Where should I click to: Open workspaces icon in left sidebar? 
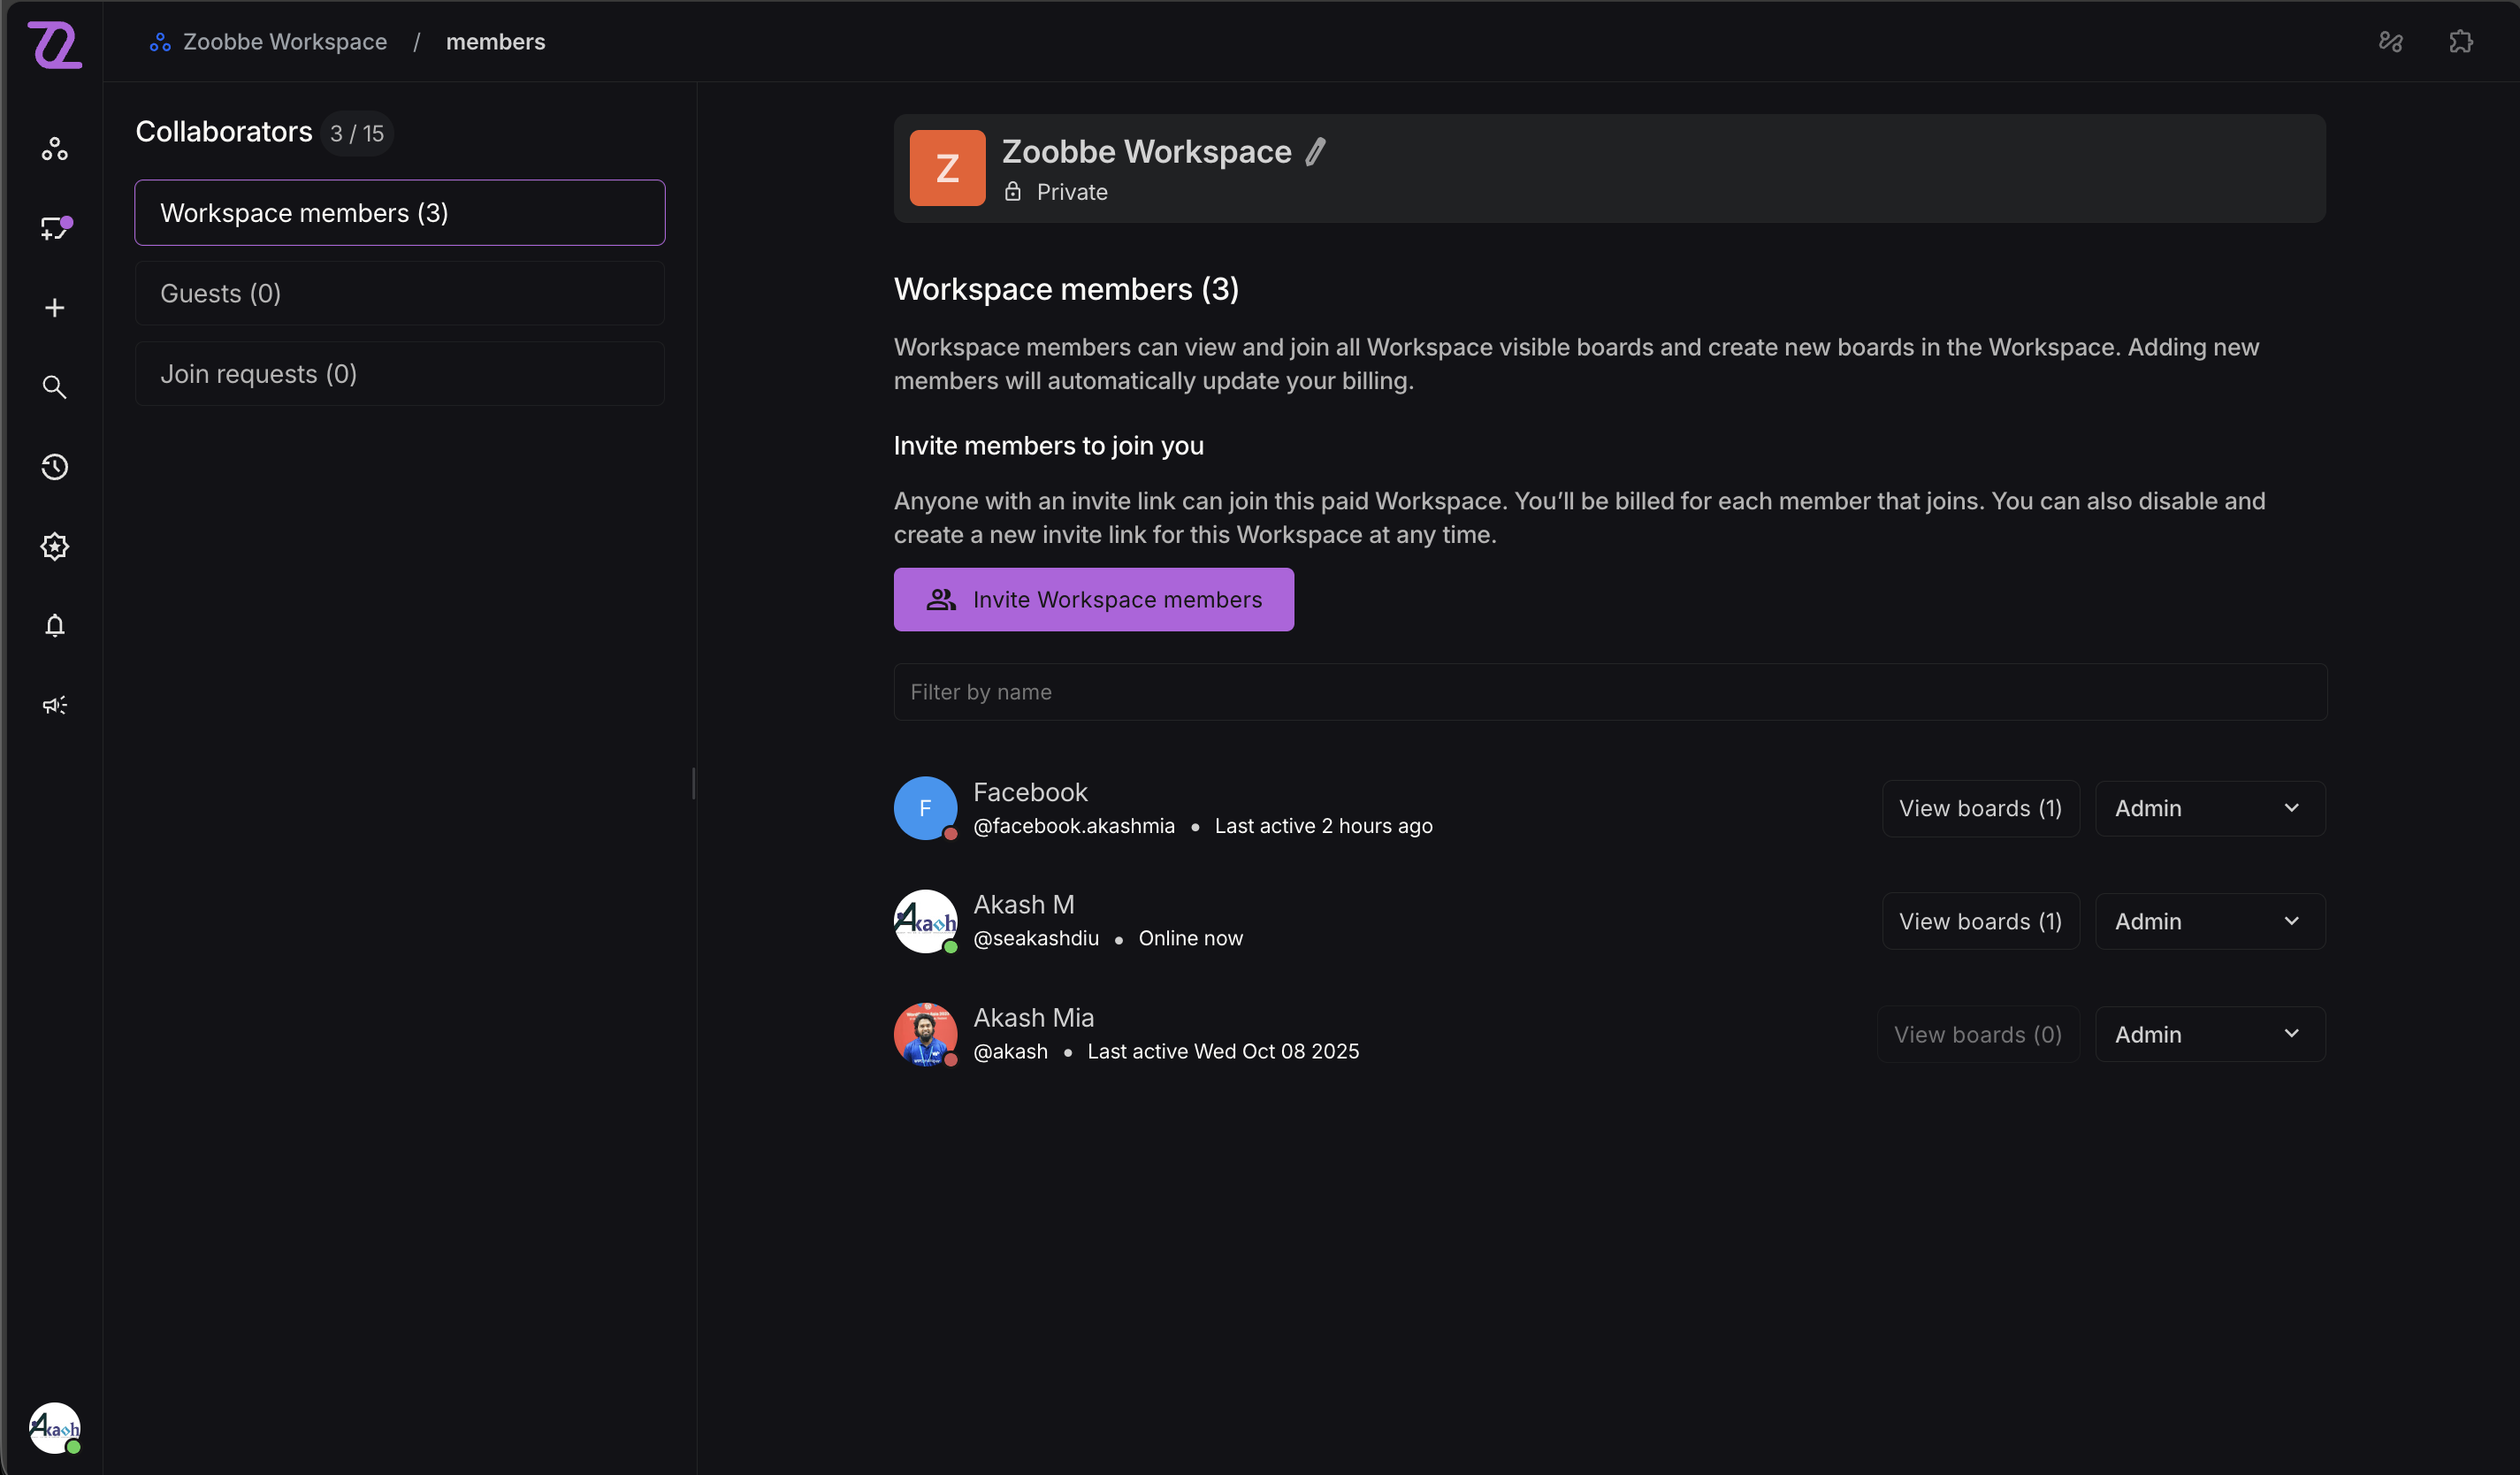(54, 149)
